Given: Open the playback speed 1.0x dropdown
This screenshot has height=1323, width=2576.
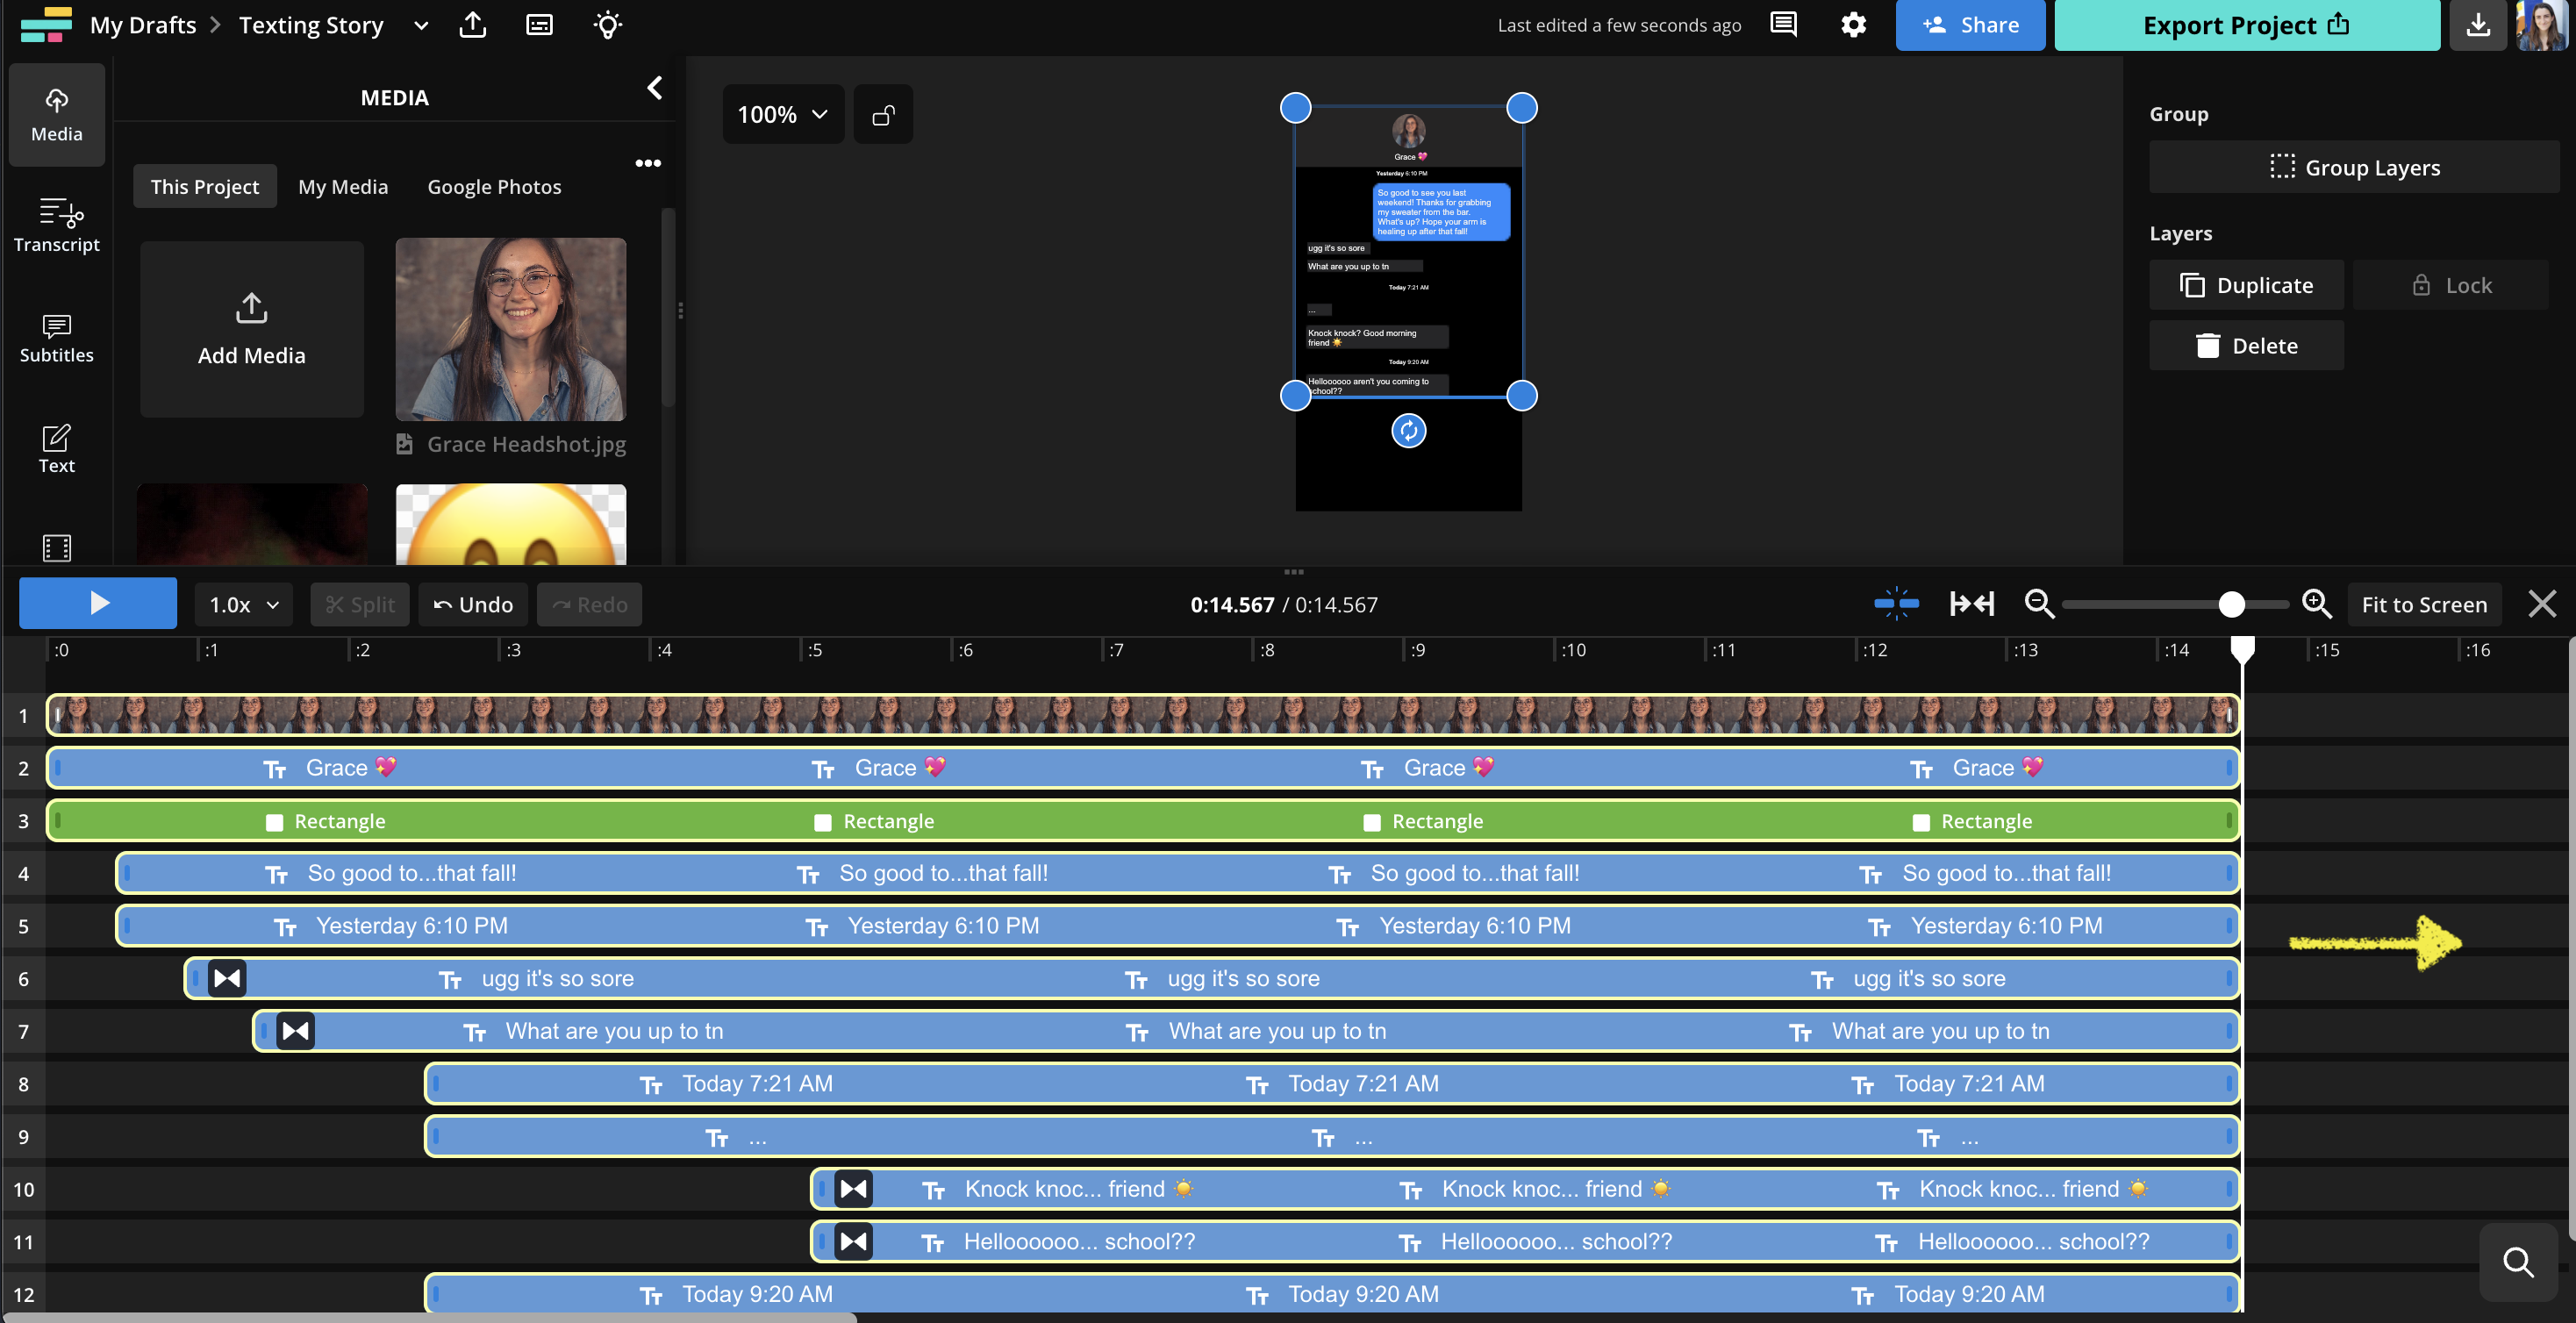Looking at the screenshot, I should (242, 604).
